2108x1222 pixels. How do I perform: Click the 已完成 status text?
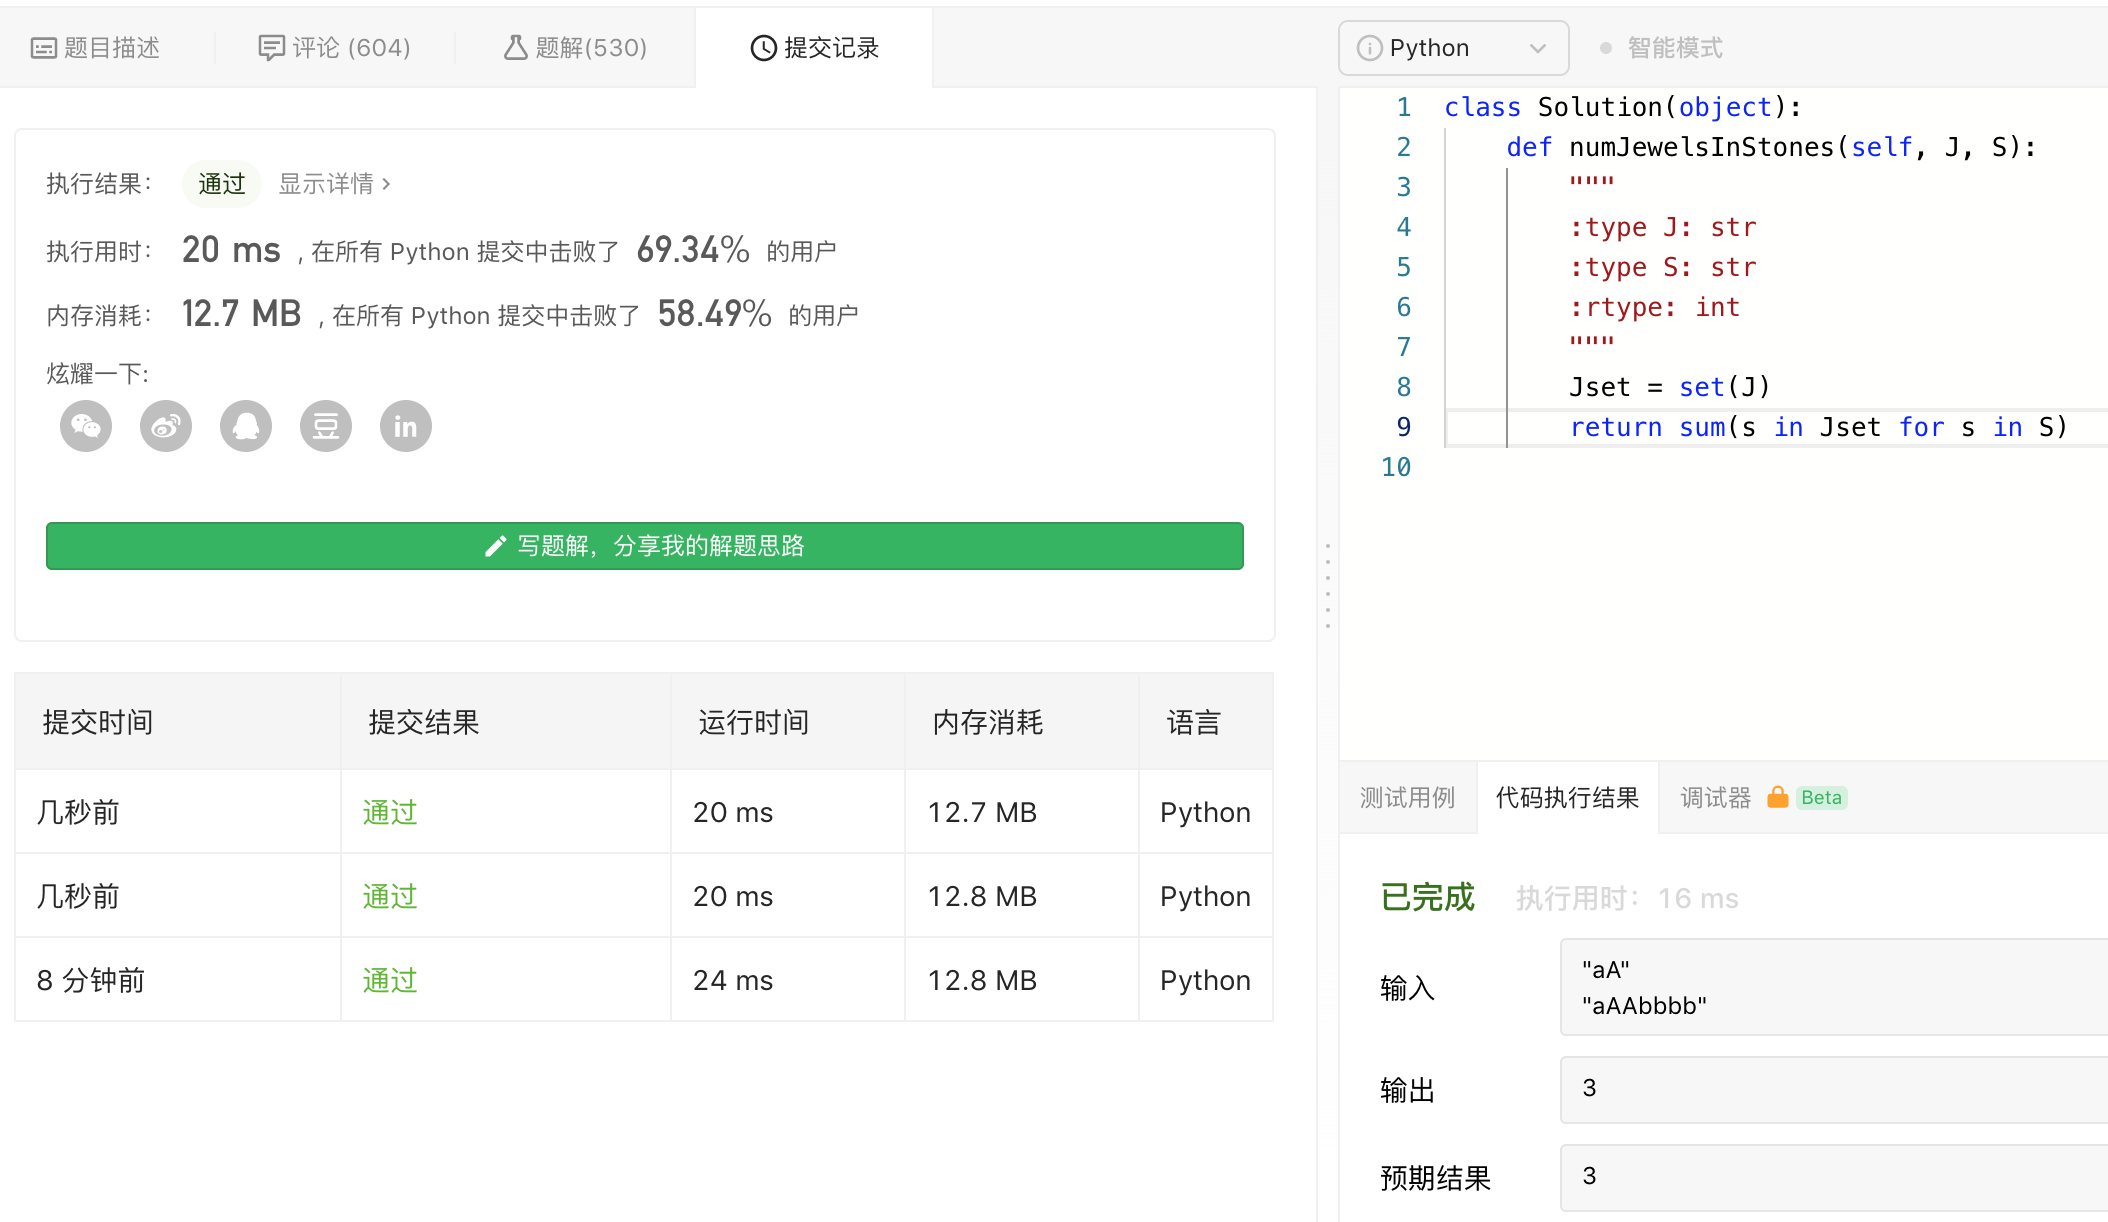(1427, 897)
